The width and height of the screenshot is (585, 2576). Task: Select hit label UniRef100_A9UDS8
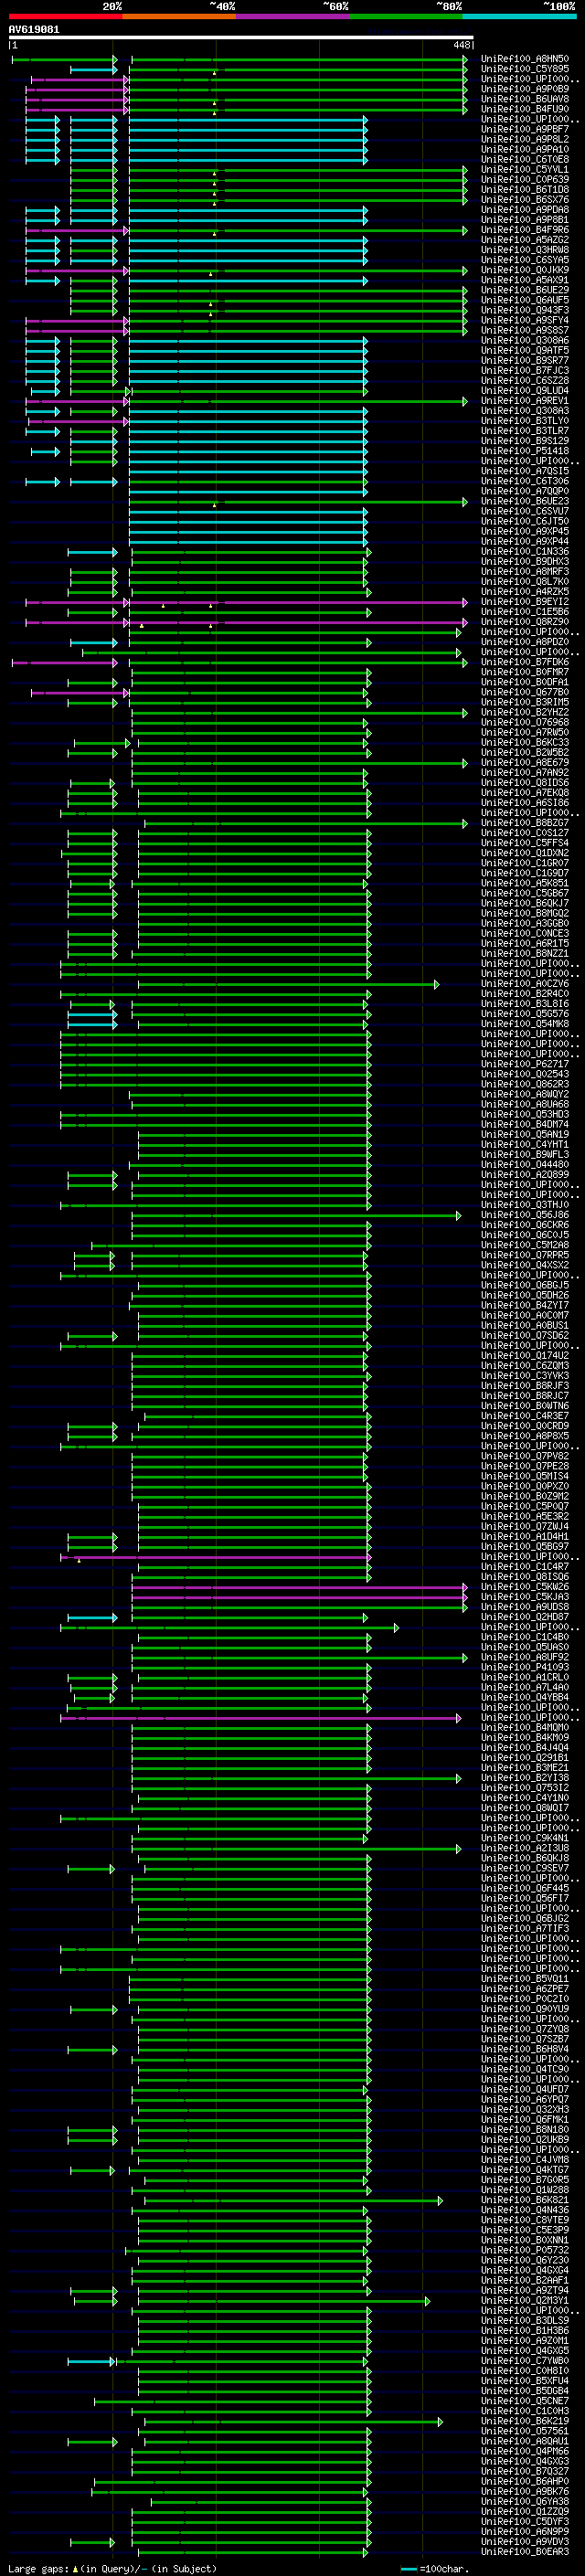pos(525,1607)
